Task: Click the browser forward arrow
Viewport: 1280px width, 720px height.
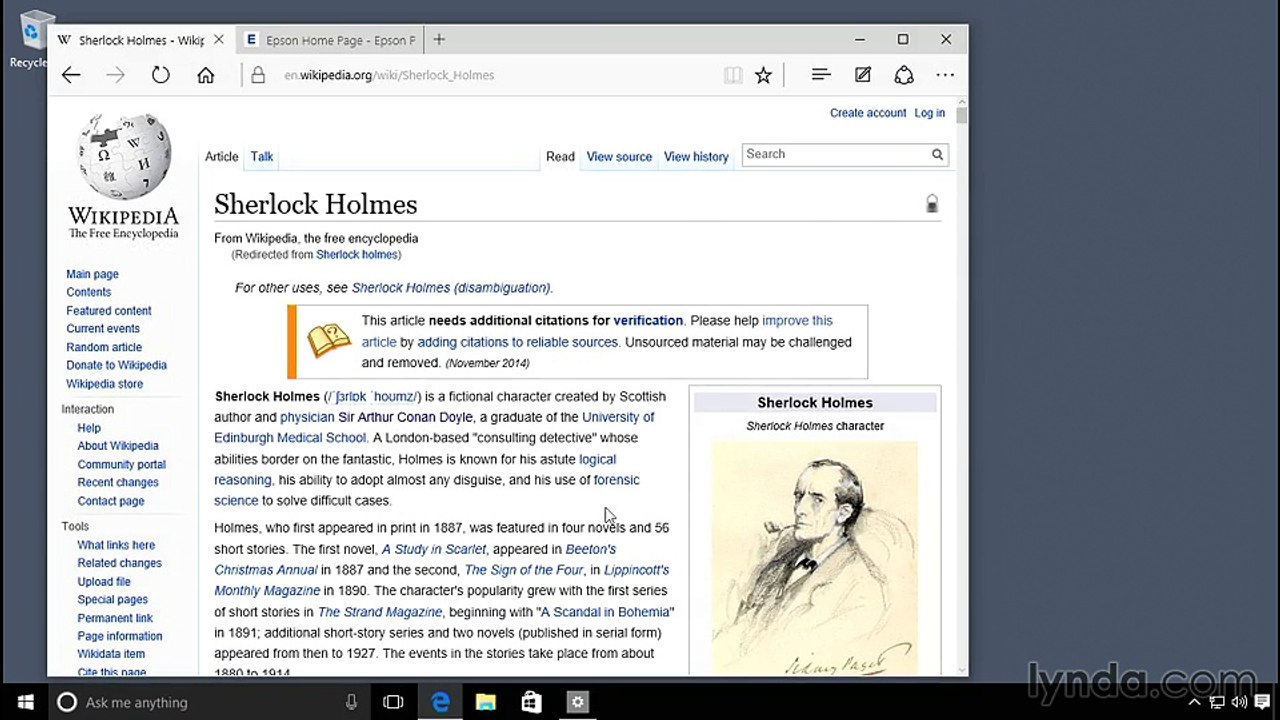Action: pyautogui.click(x=115, y=75)
